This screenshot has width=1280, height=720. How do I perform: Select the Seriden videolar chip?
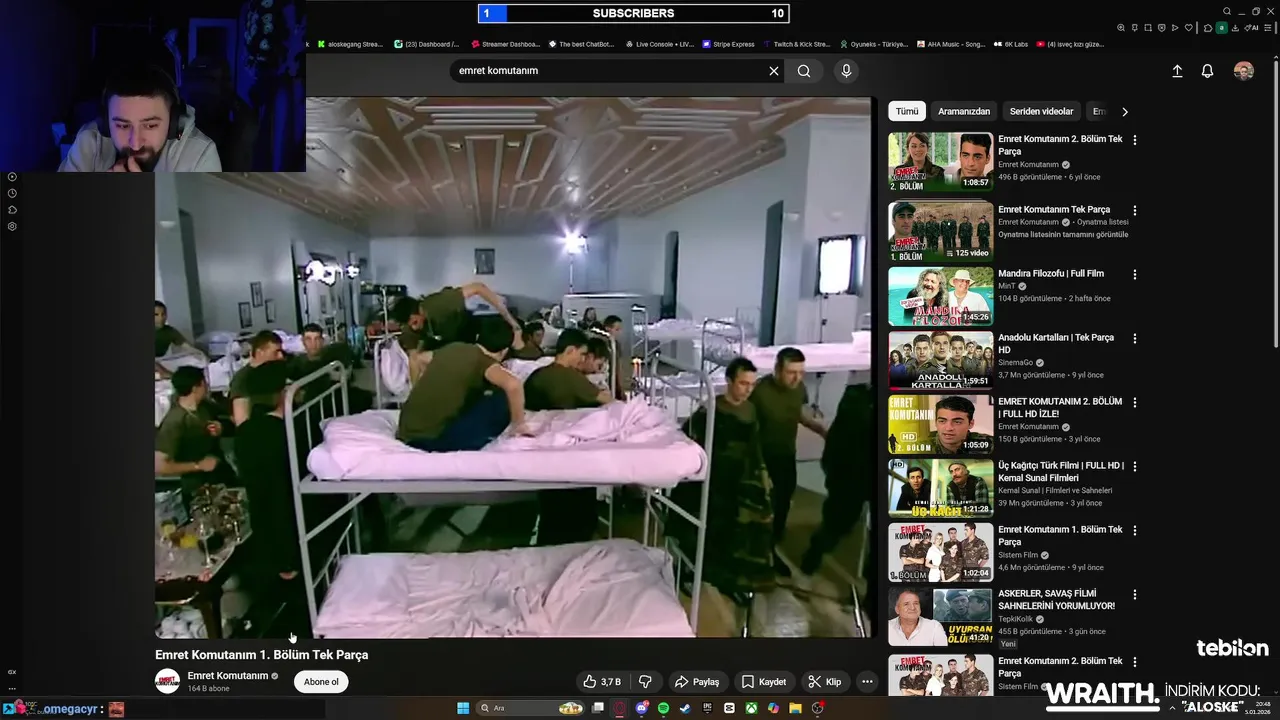point(1041,111)
